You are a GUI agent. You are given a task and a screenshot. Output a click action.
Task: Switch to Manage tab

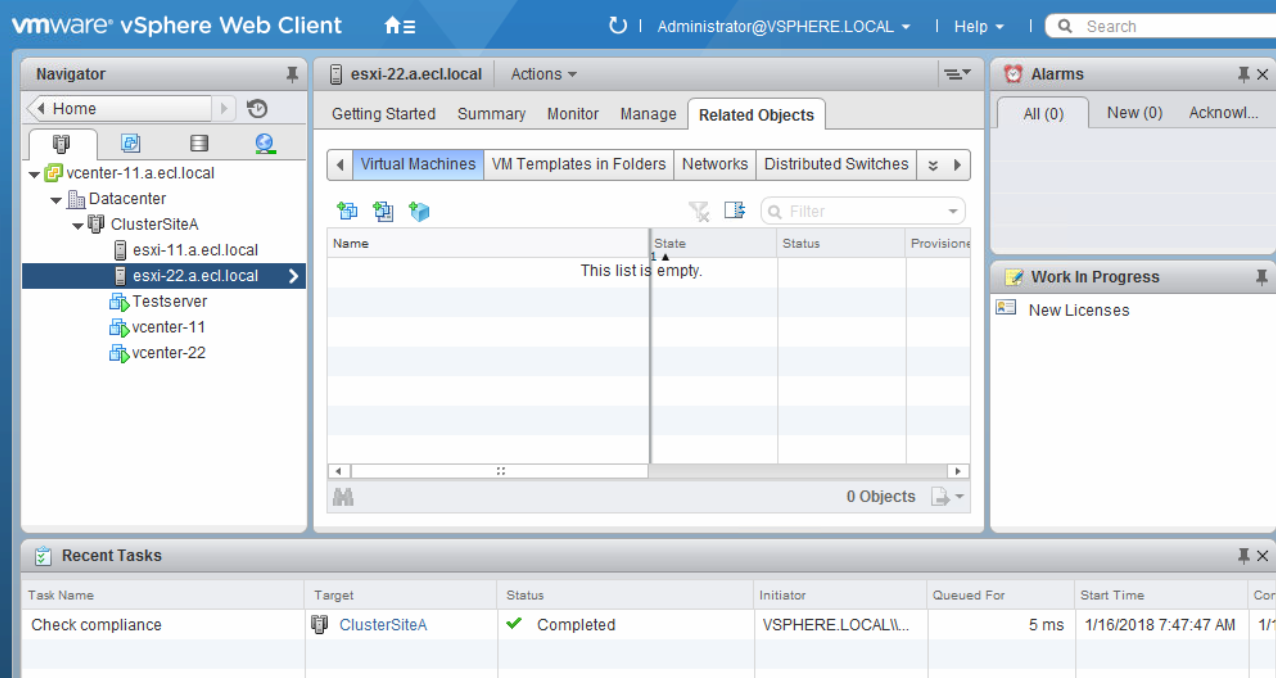tap(648, 114)
